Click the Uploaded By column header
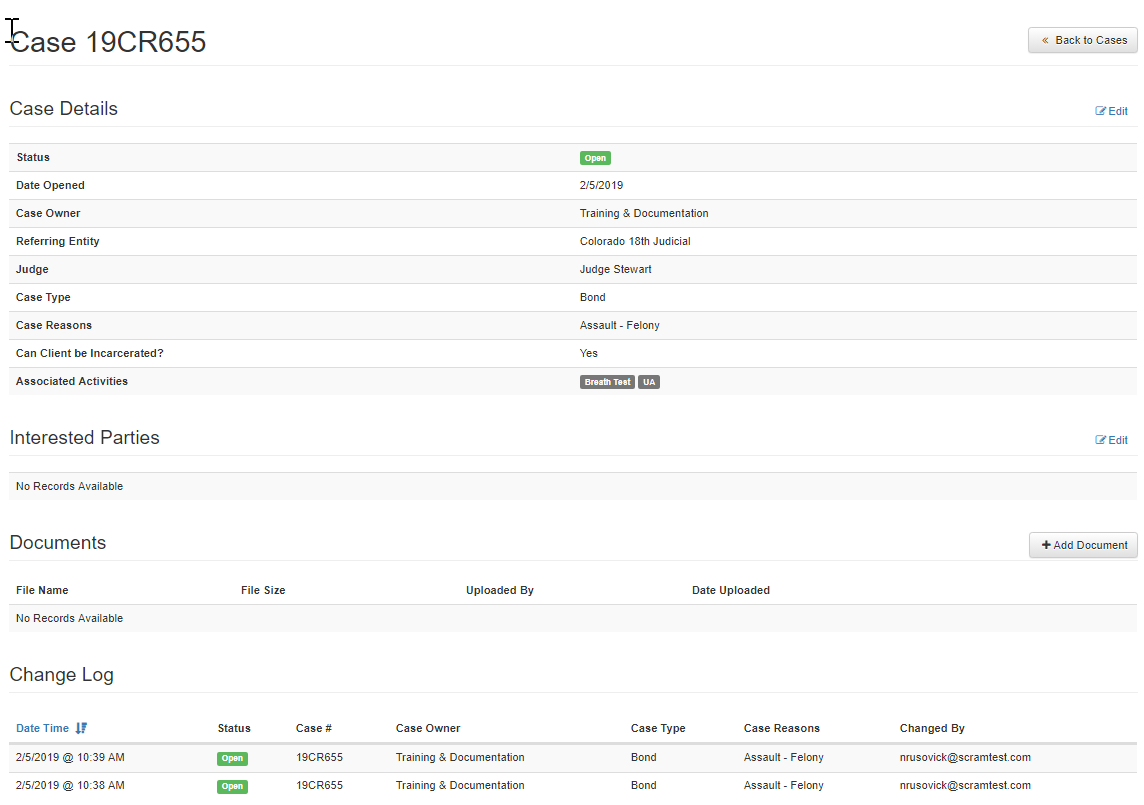This screenshot has height=805, width=1144. 499,590
